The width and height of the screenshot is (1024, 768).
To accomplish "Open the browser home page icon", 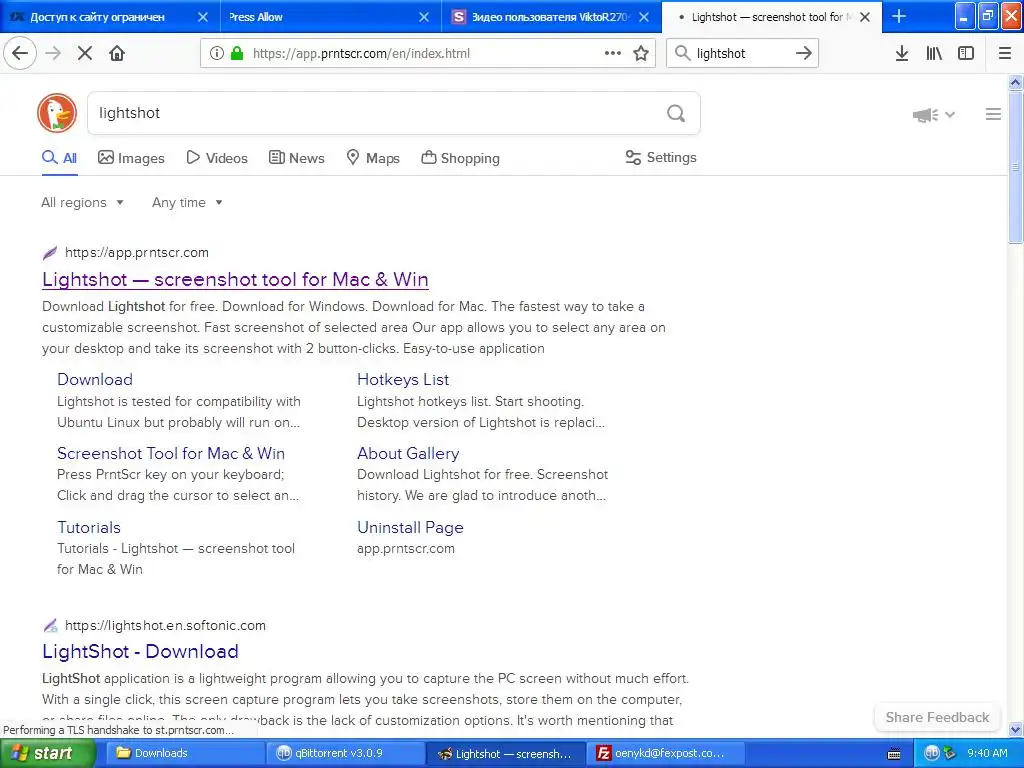I will tap(117, 53).
